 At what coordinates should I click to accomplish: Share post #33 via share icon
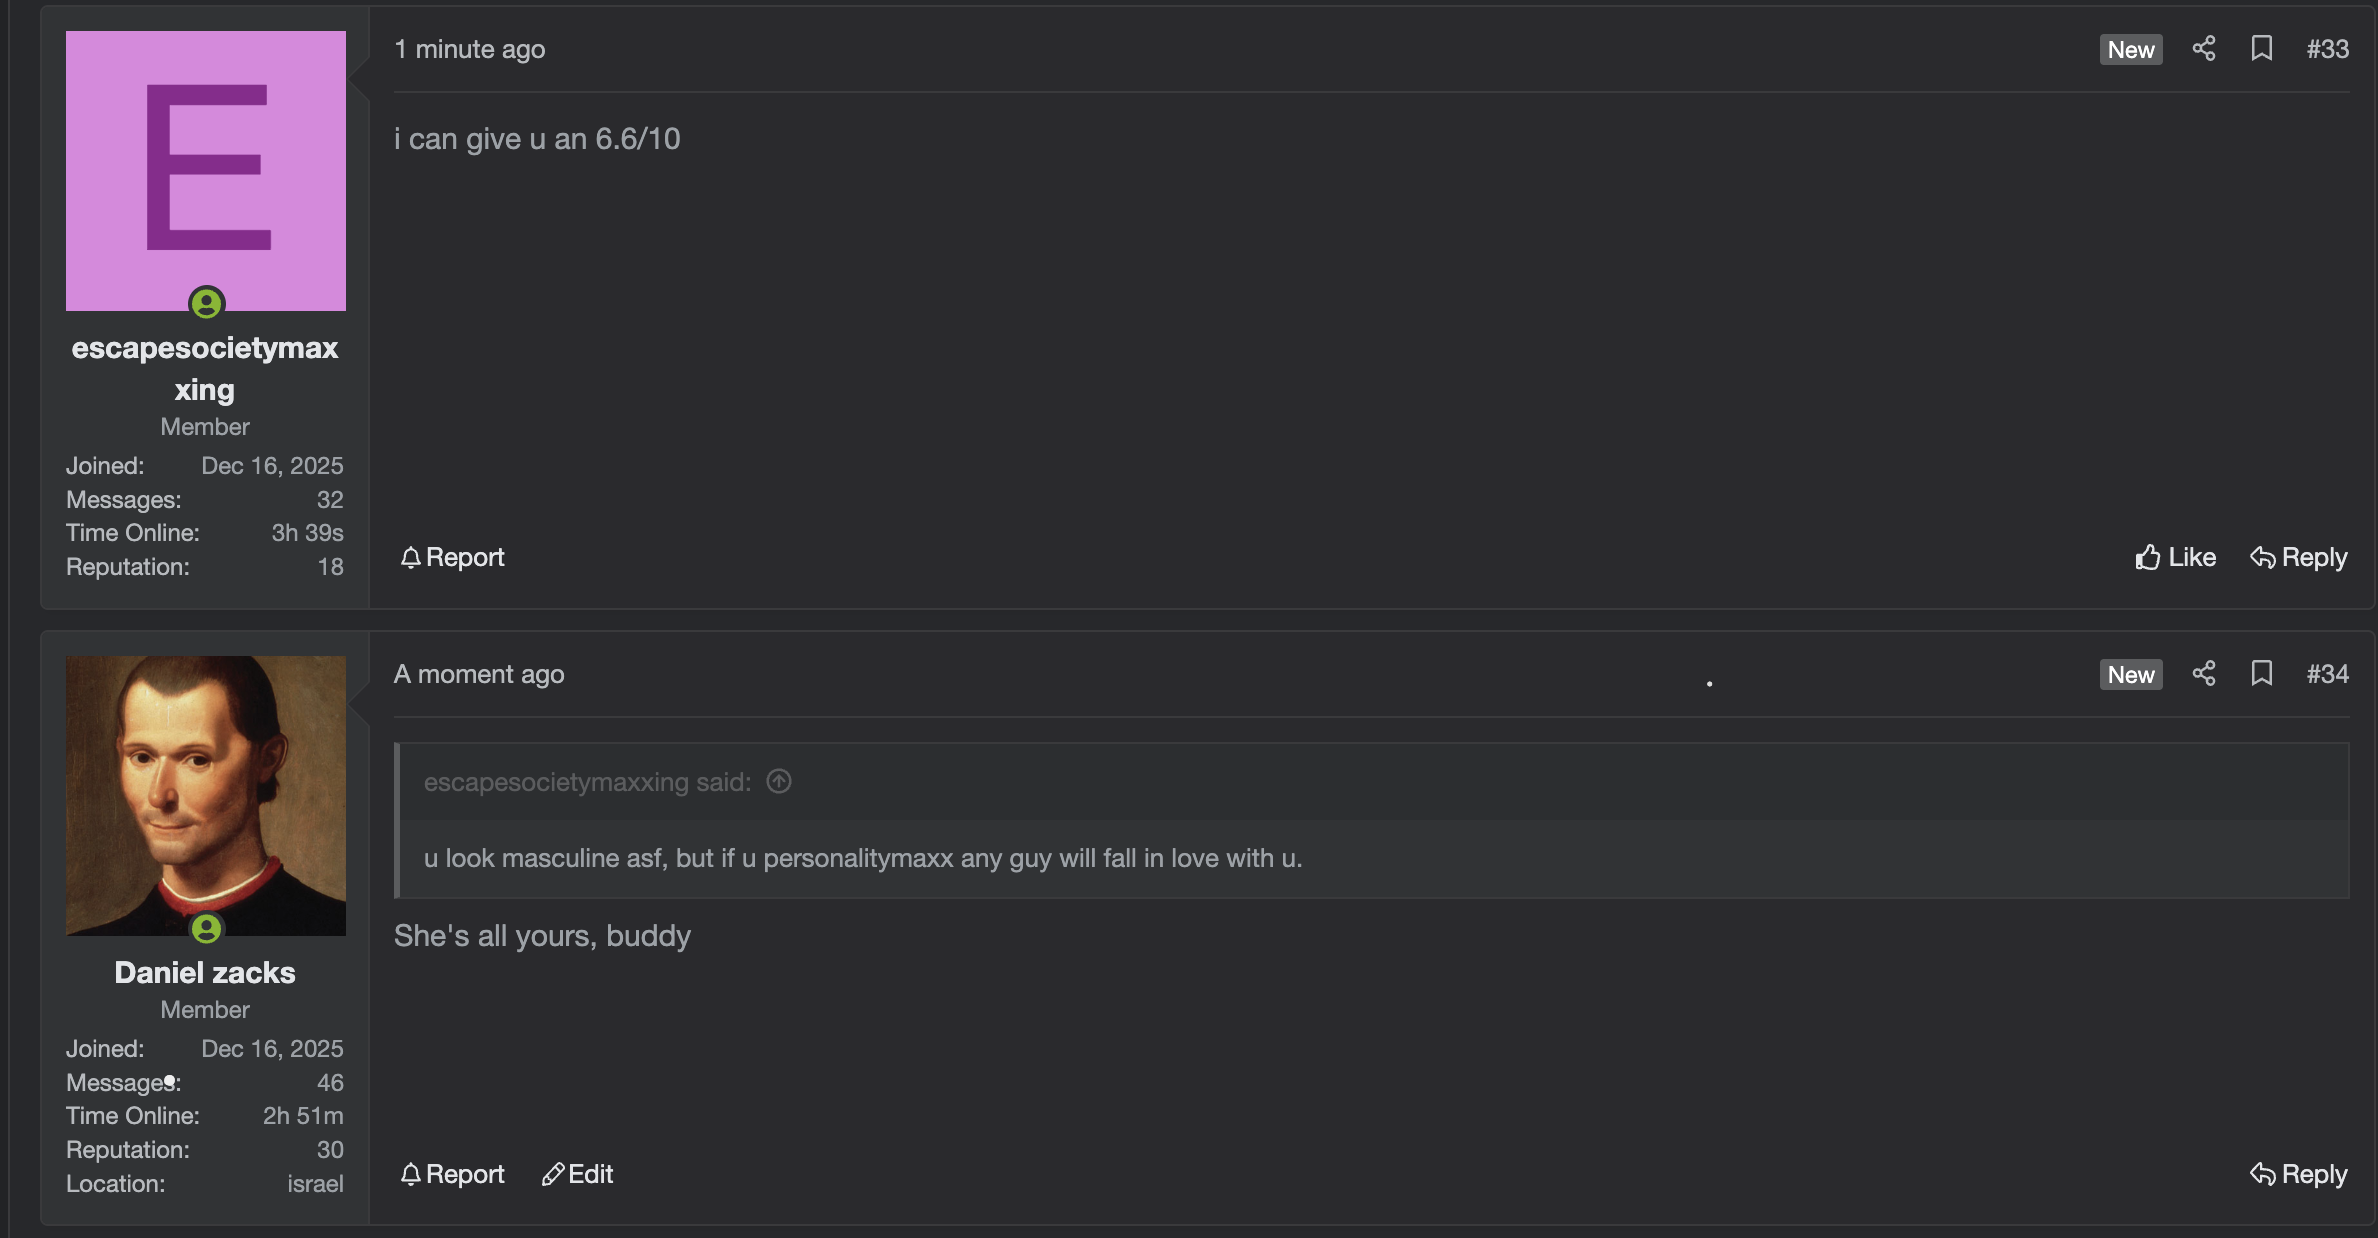[x=2204, y=49]
